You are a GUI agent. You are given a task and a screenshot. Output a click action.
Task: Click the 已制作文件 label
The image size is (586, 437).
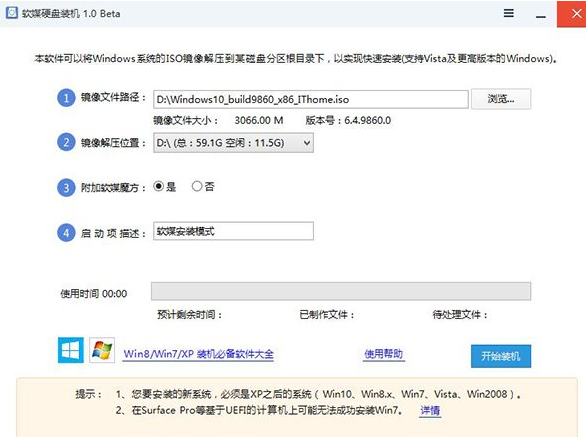[327, 315]
